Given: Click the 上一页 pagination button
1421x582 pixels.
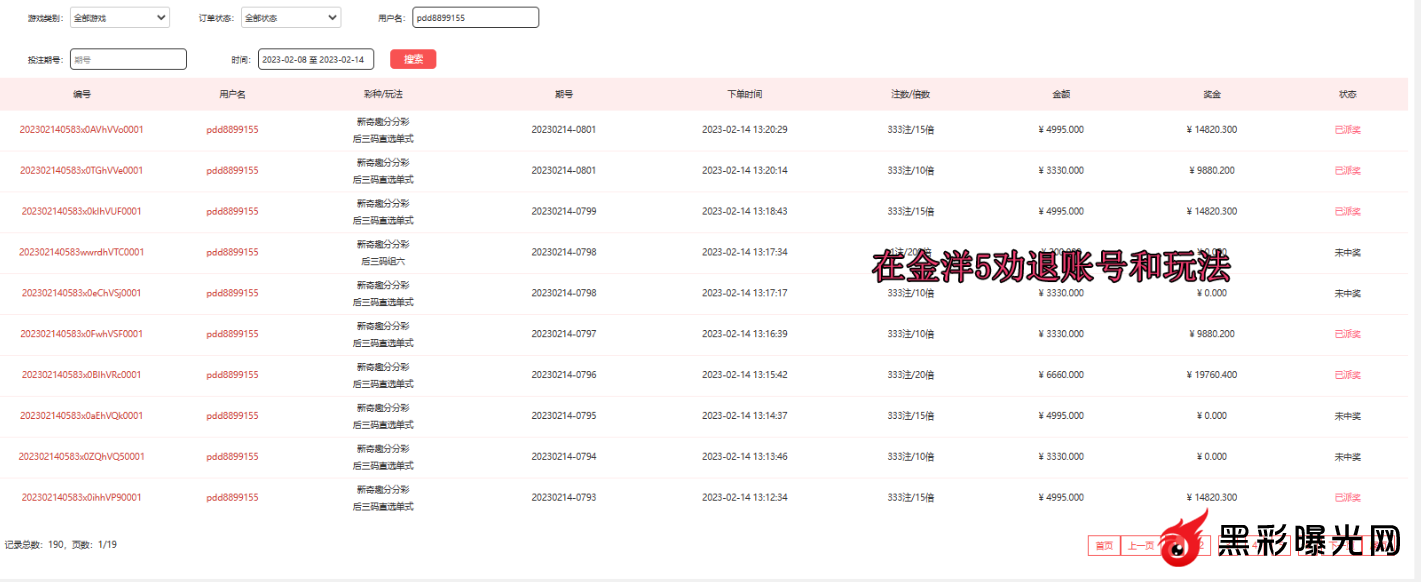Looking at the screenshot, I should (x=1140, y=545).
